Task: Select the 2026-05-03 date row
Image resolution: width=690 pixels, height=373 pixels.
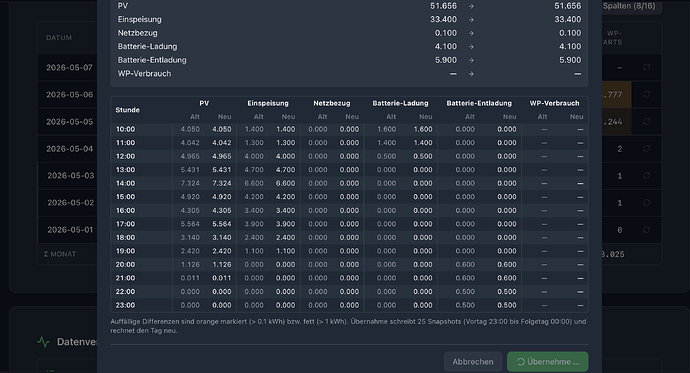Action: point(70,176)
